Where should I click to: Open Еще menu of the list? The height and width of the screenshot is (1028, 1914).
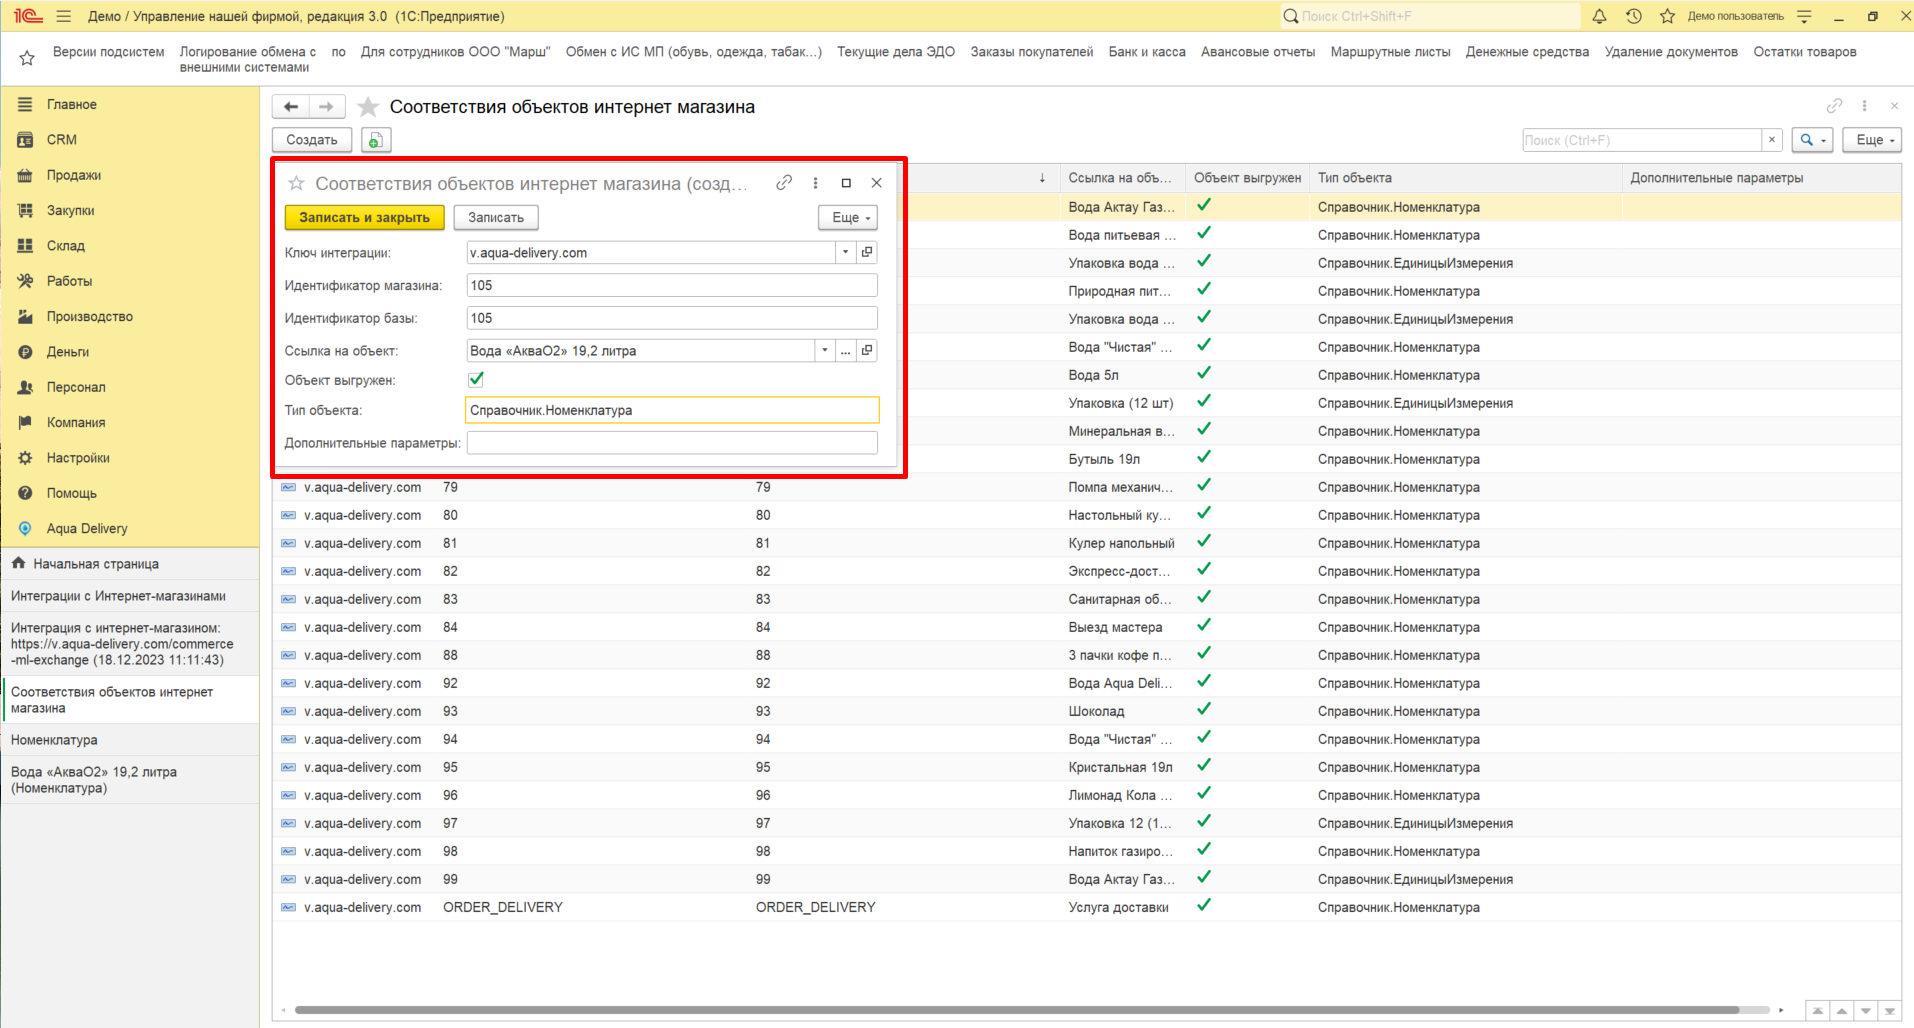[1873, 140]
